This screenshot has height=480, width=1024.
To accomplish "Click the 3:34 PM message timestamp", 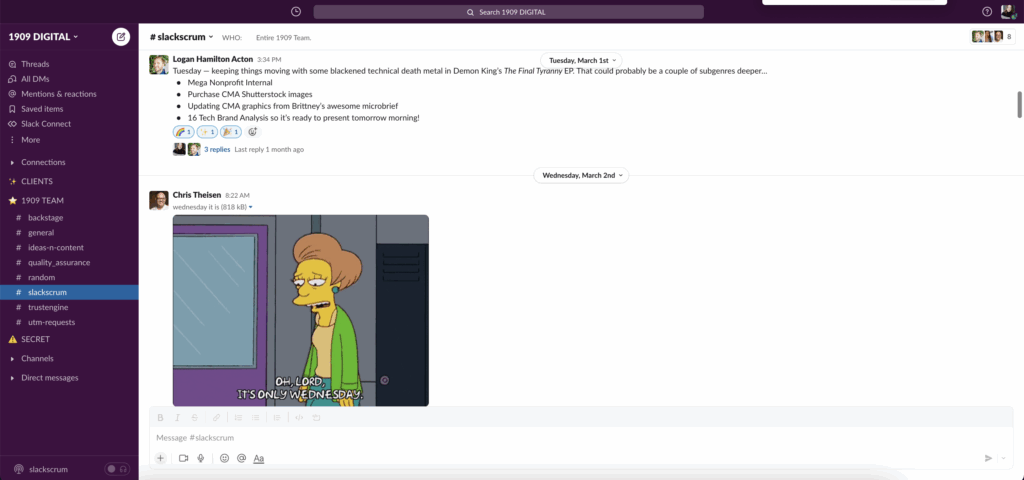I will coord(269,59).
